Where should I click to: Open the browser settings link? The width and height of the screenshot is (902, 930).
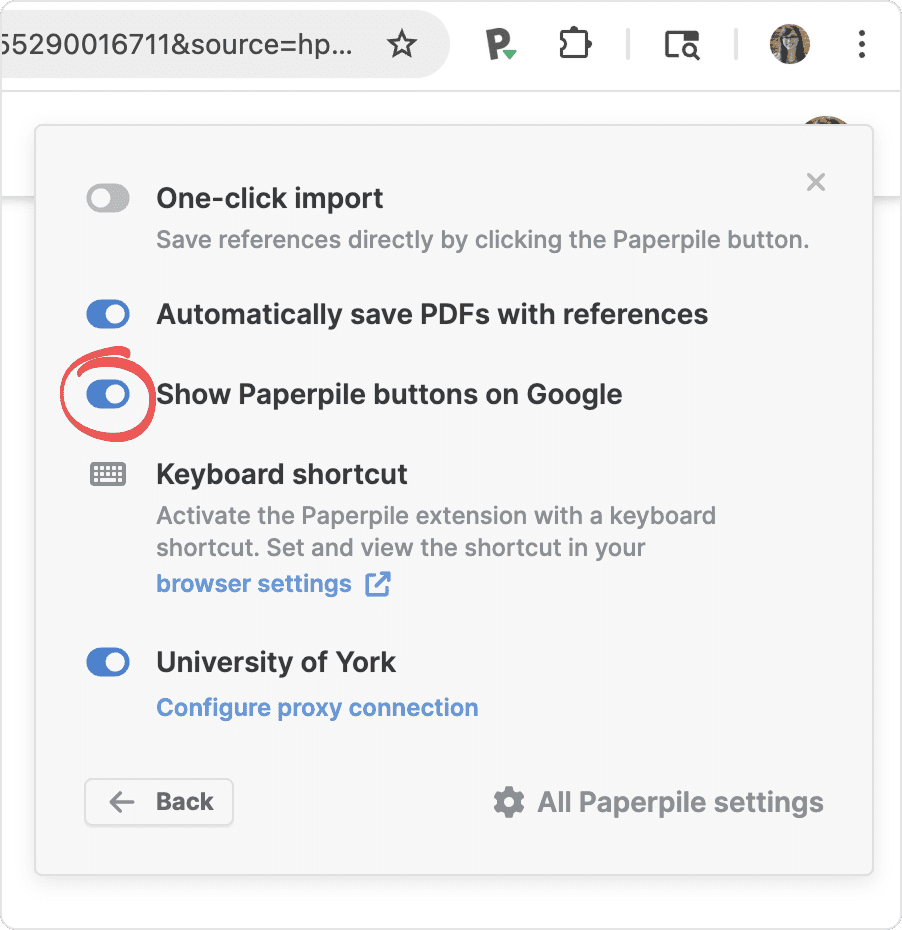[x=254, y=584]
